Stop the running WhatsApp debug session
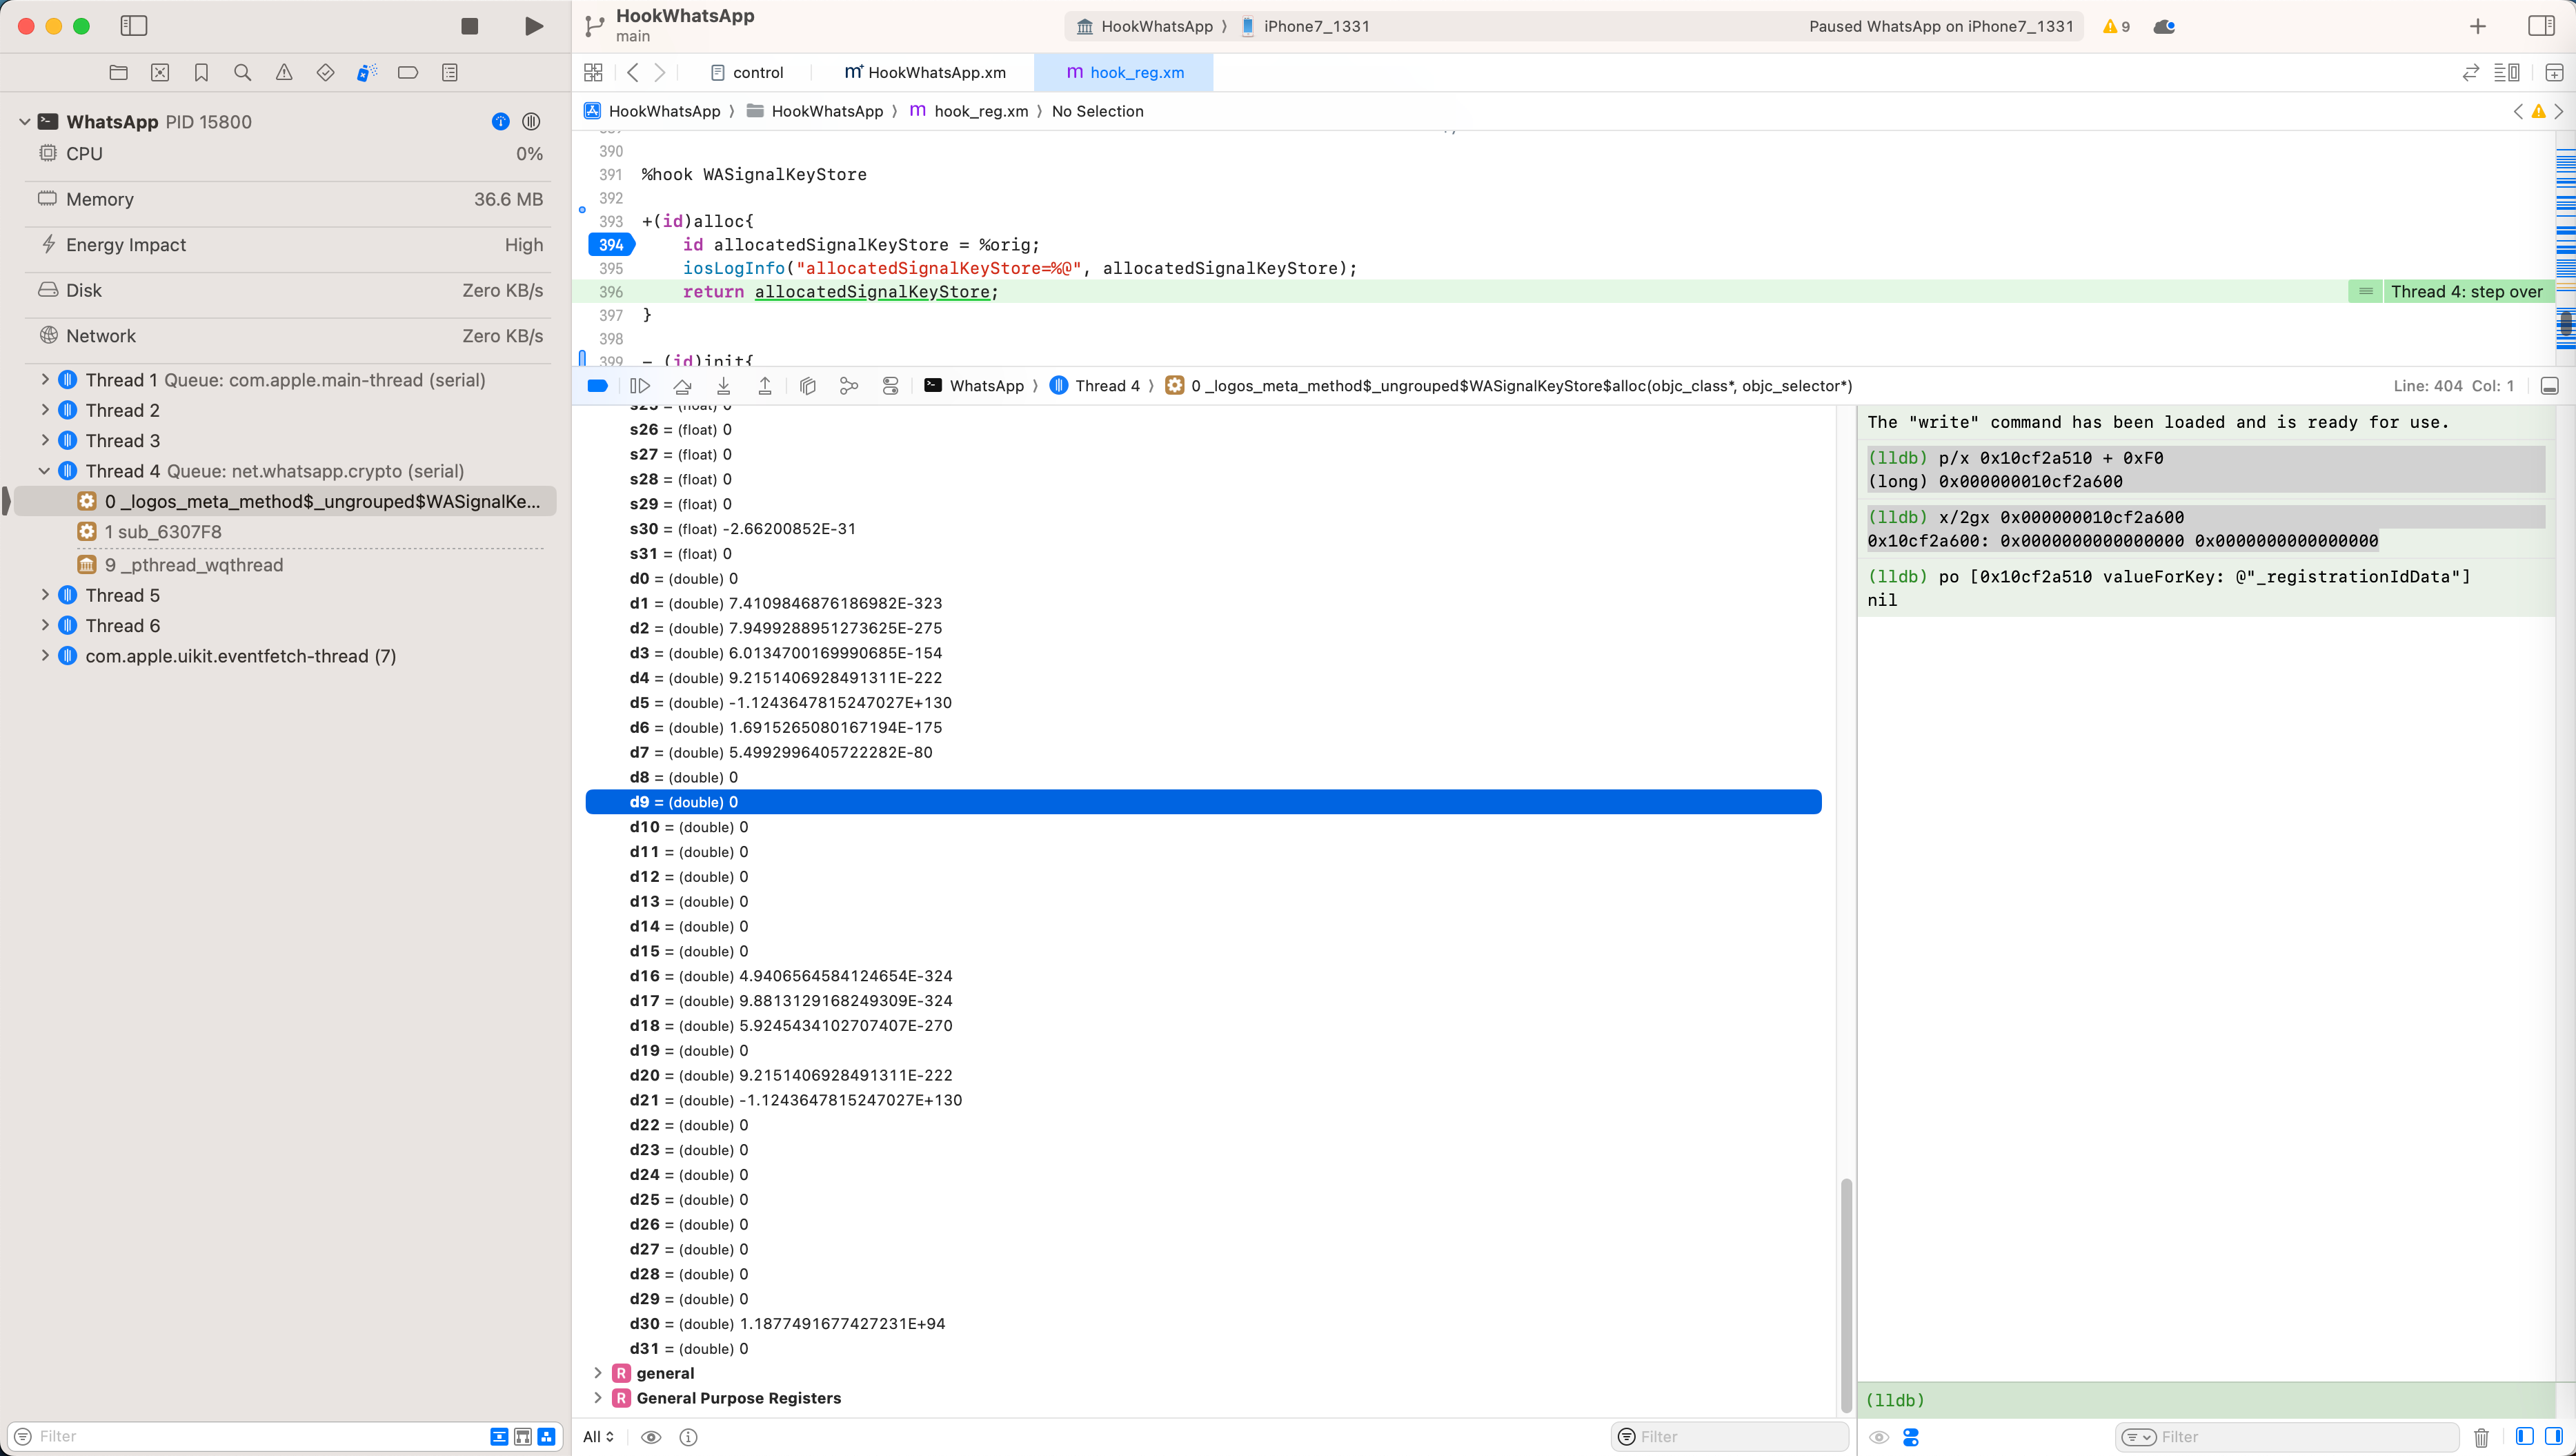This screenshot has width=2576, height=1456. (x=469, y=26)
